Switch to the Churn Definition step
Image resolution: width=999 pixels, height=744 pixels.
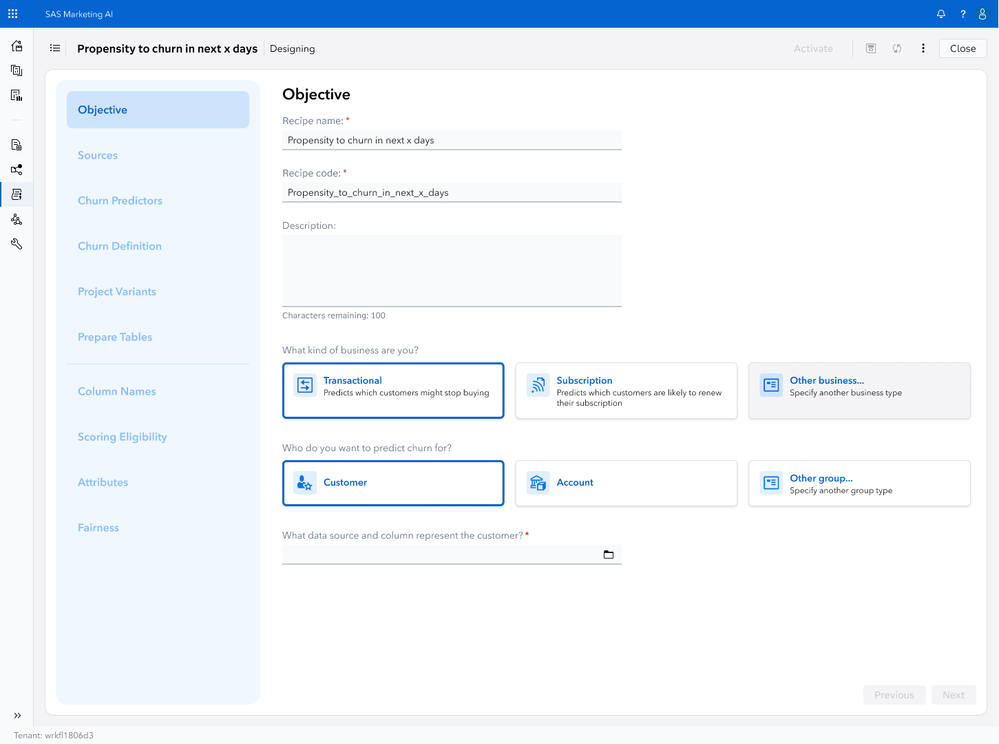[x=120, y=246]
